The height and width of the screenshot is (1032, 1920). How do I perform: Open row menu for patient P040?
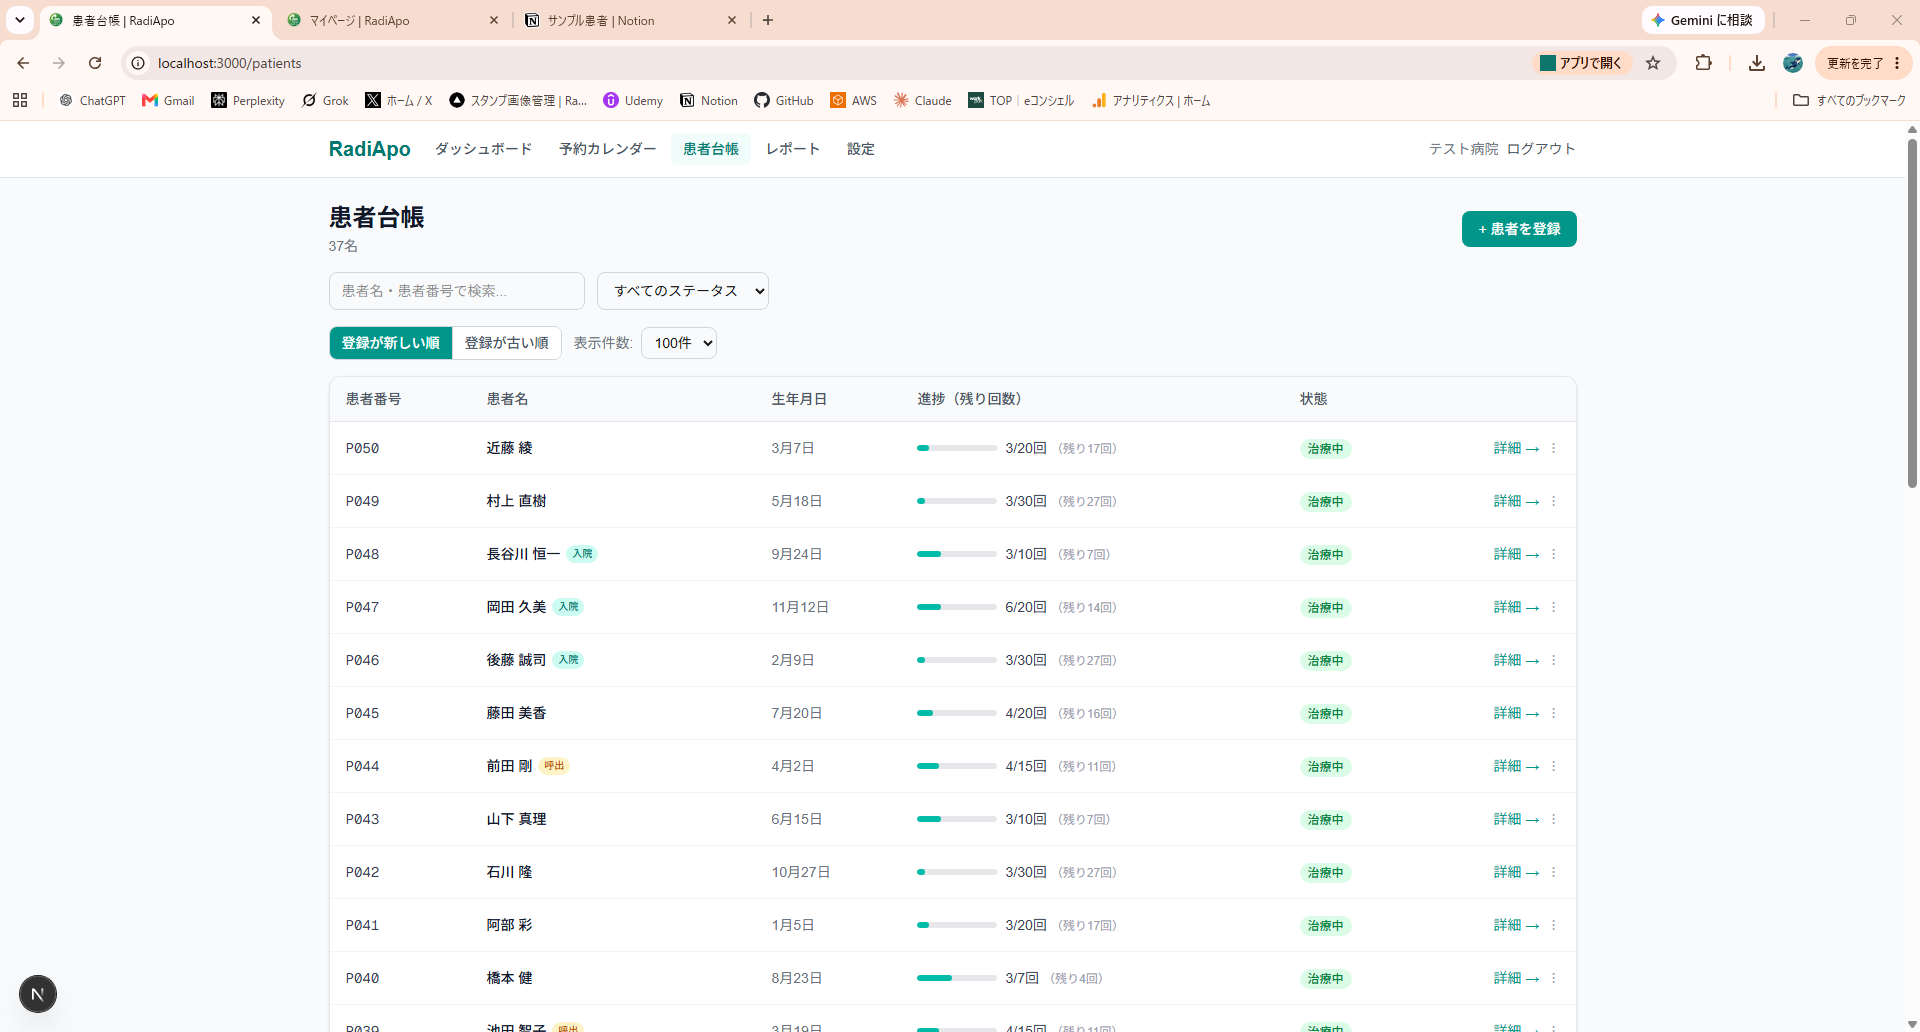pyautogui.click(x=1553, y=978)
